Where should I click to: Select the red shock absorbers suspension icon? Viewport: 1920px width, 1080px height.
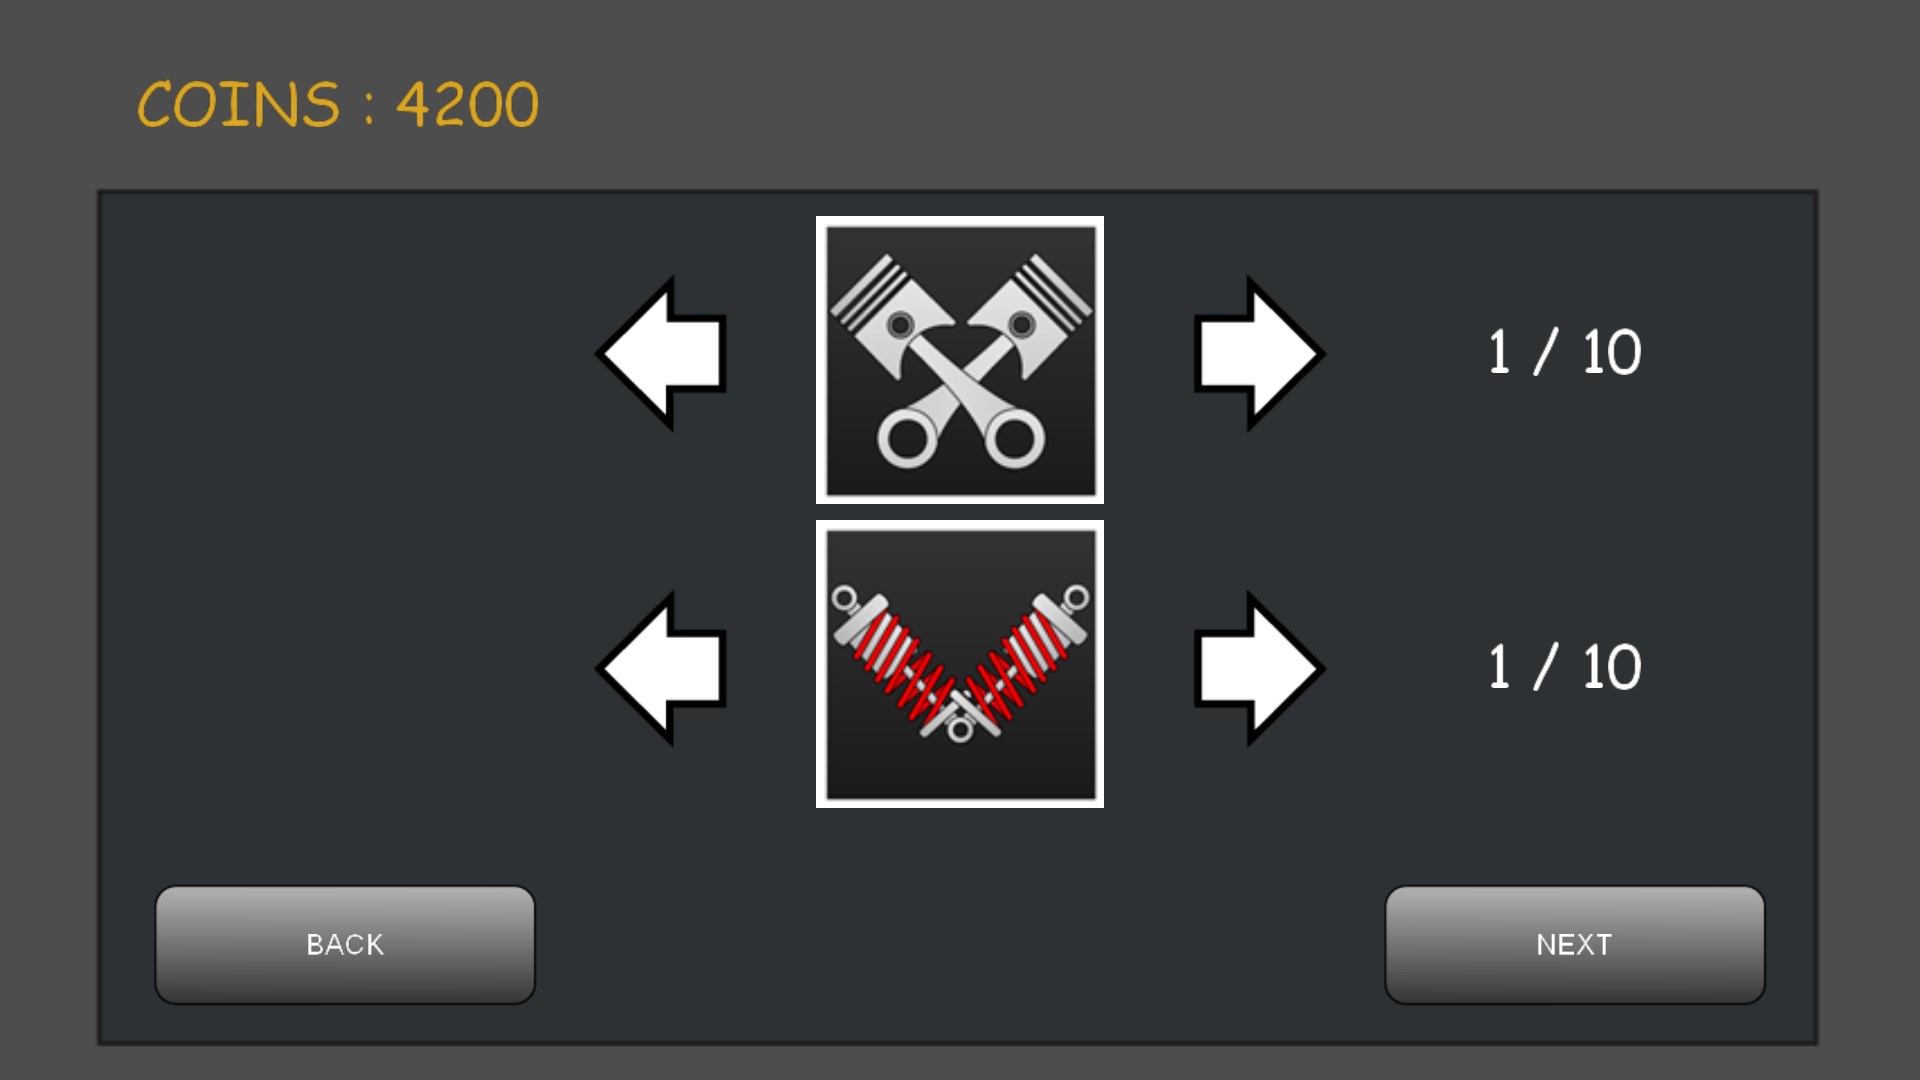(x=960, y=664)
